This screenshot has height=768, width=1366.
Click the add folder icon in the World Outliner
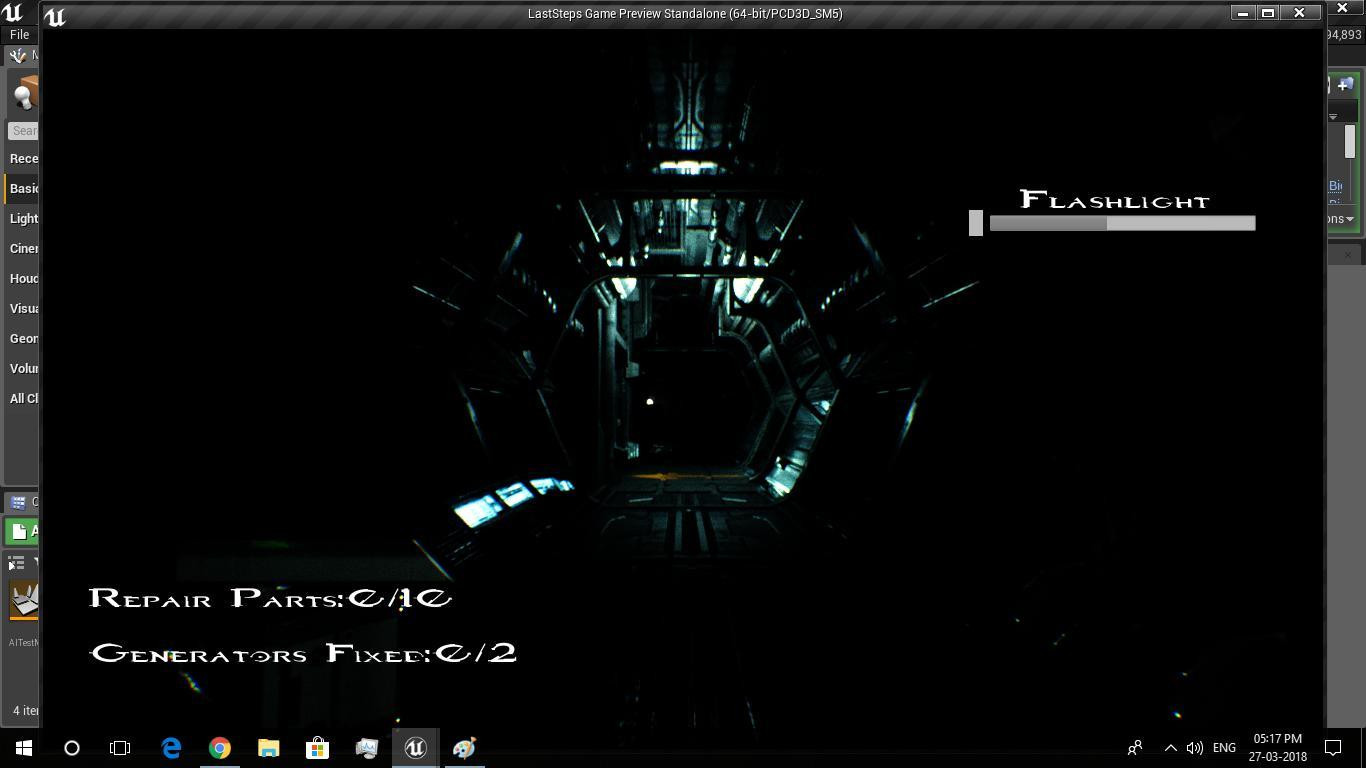tap(1345, 85)
